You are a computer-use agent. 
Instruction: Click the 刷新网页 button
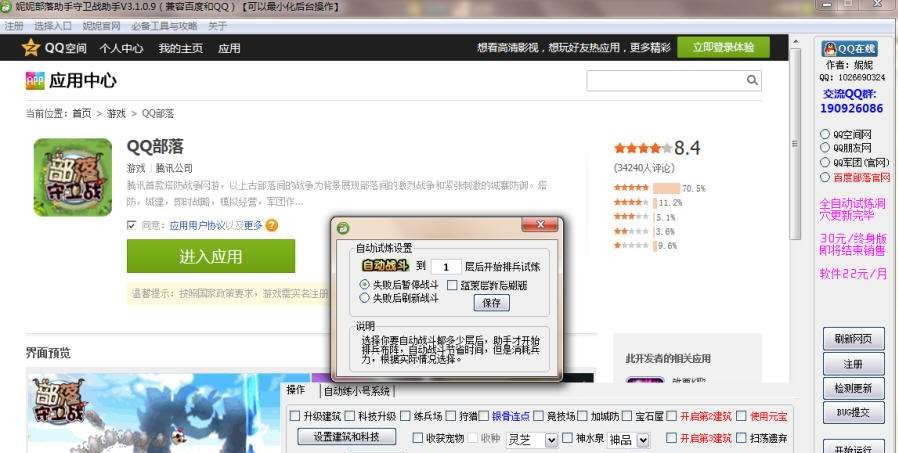pos(853,338)
